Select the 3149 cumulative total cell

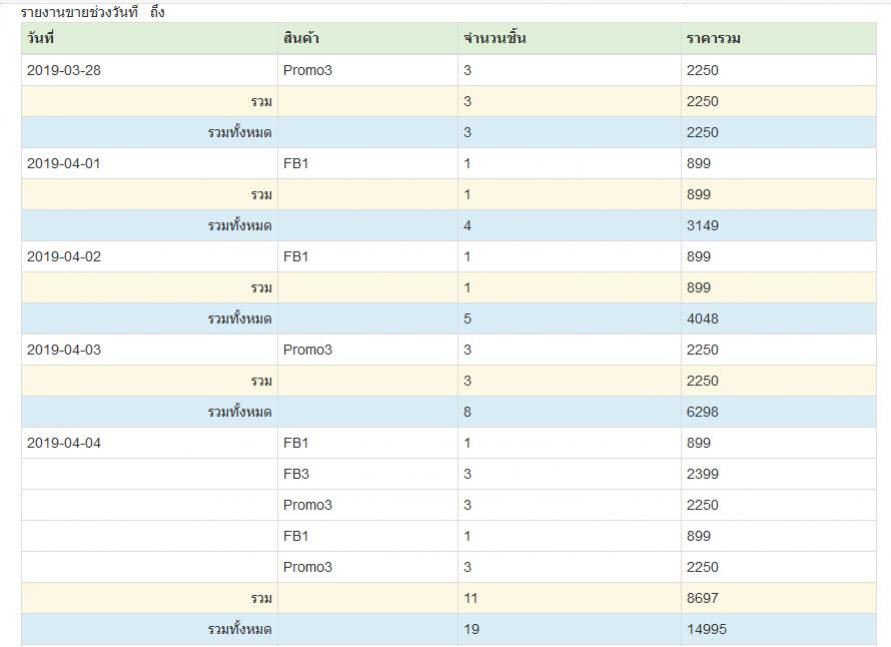[702, 225]
